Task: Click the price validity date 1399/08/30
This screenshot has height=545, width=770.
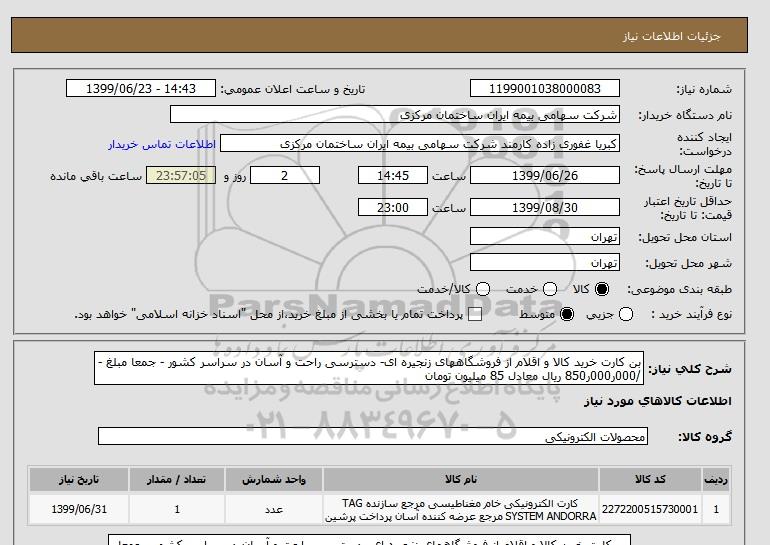Action: pyautogui.click(x=545, y=207)
